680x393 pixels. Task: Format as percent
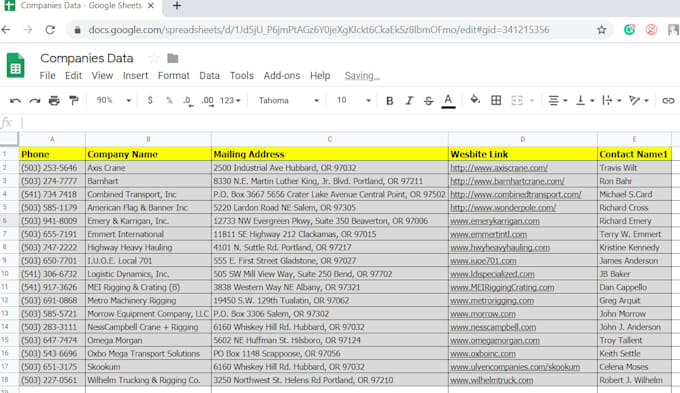(169, 100)
